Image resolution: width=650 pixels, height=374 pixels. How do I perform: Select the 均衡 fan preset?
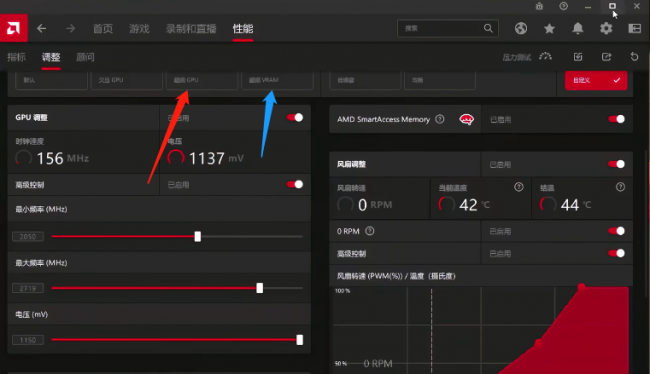tap(440, 80)
